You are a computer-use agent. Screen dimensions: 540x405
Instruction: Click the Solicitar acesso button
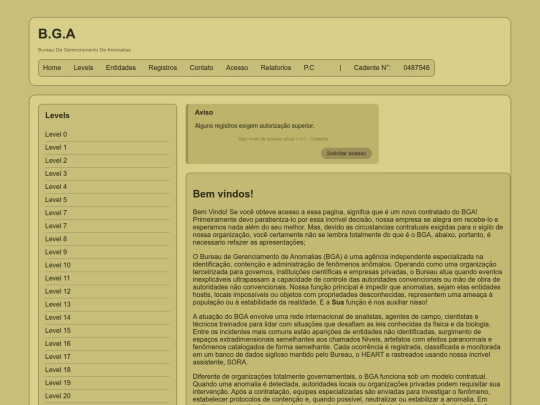click(346, 153)
